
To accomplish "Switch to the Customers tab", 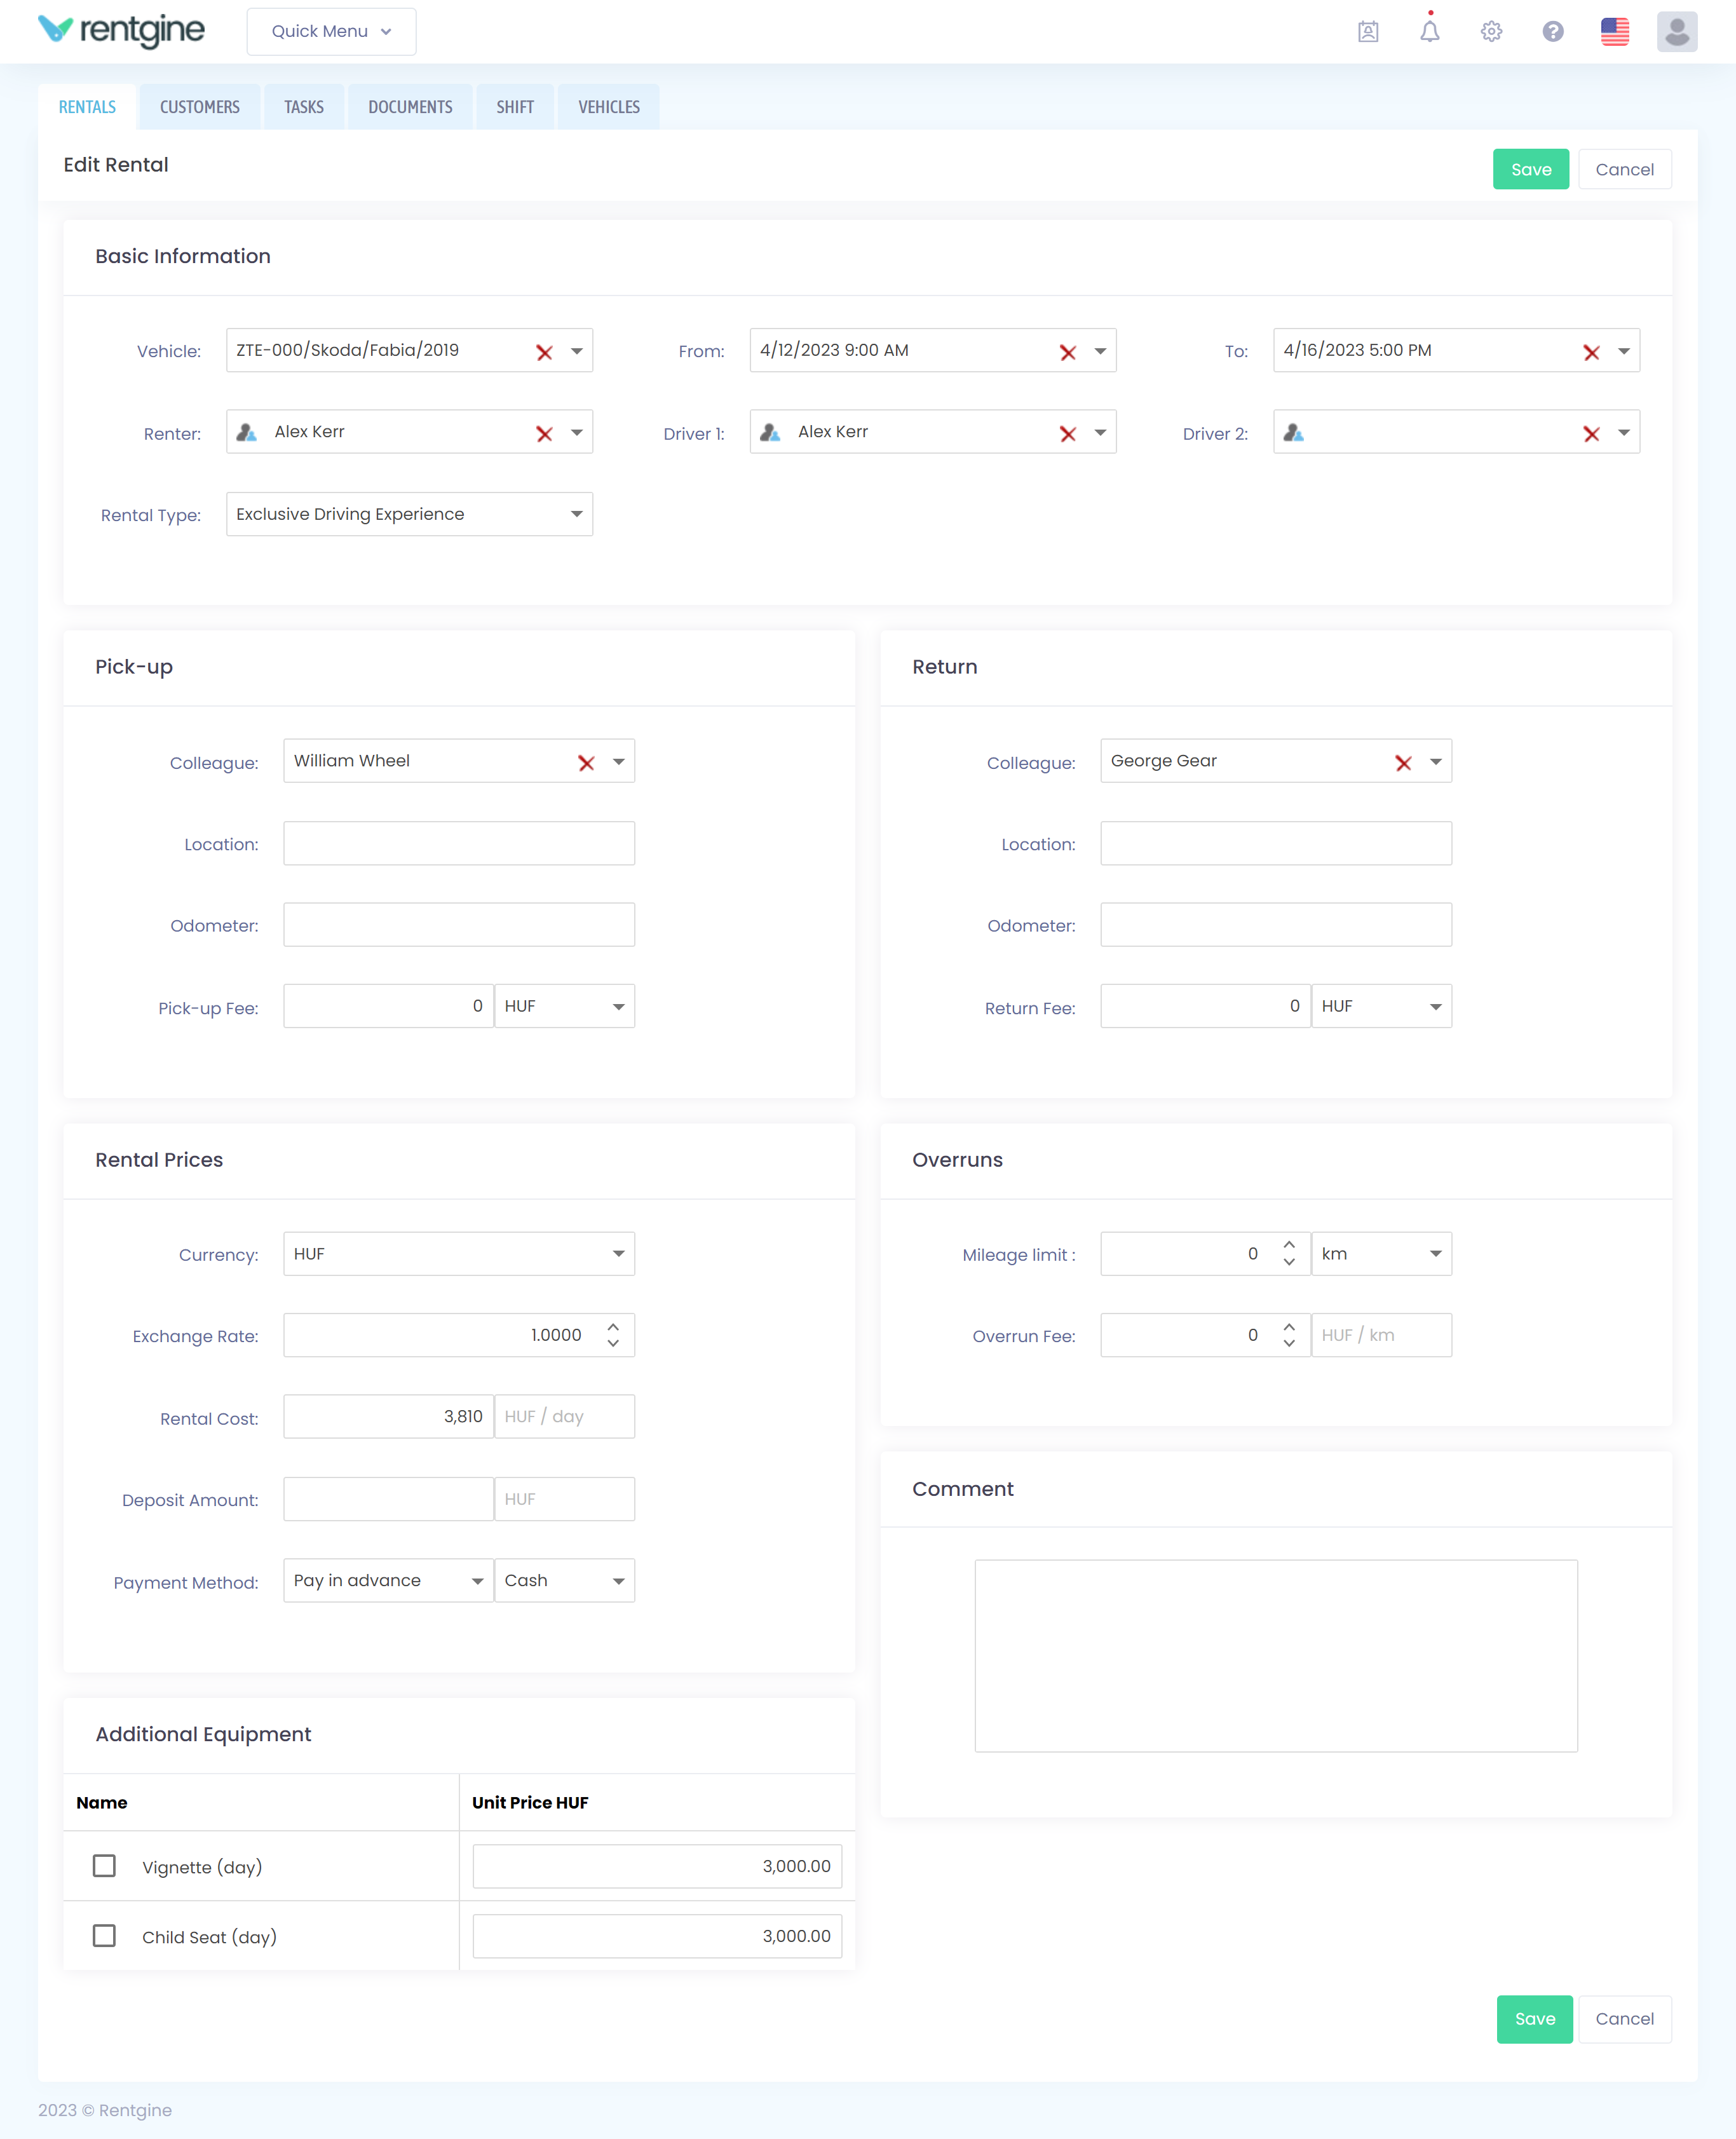I will click(199, 107).
